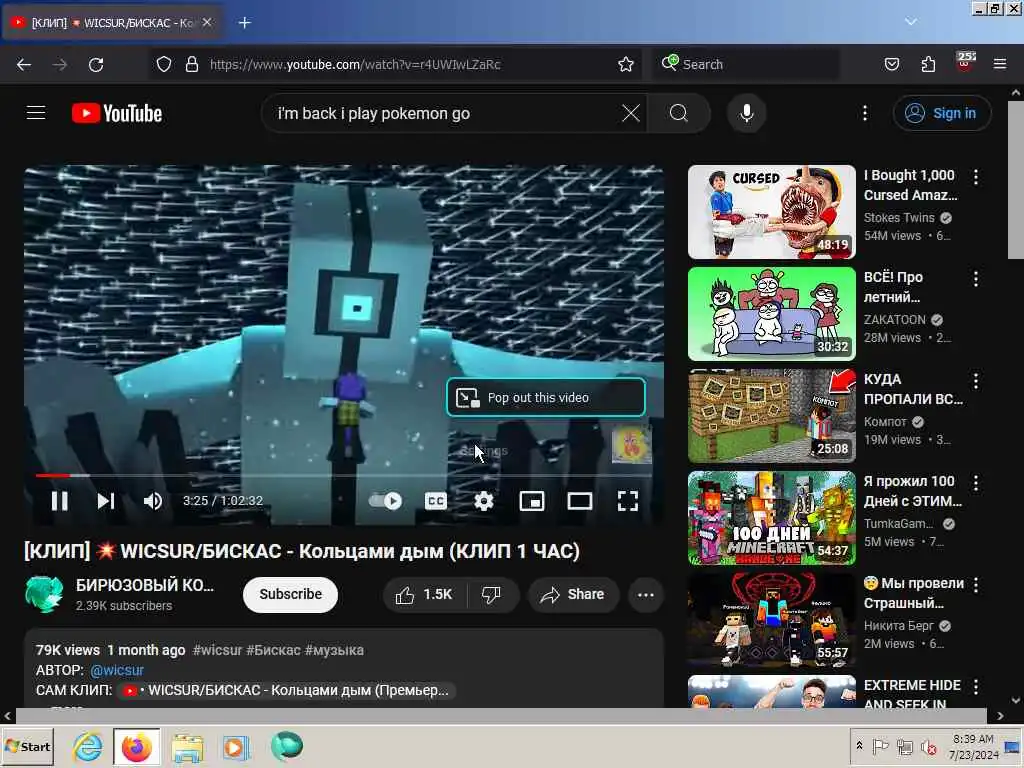Open Firefox extensions puzzle icon
The height and width of the screenshot is (768, 1024).
pyautogui.click(x=928, y=64)
